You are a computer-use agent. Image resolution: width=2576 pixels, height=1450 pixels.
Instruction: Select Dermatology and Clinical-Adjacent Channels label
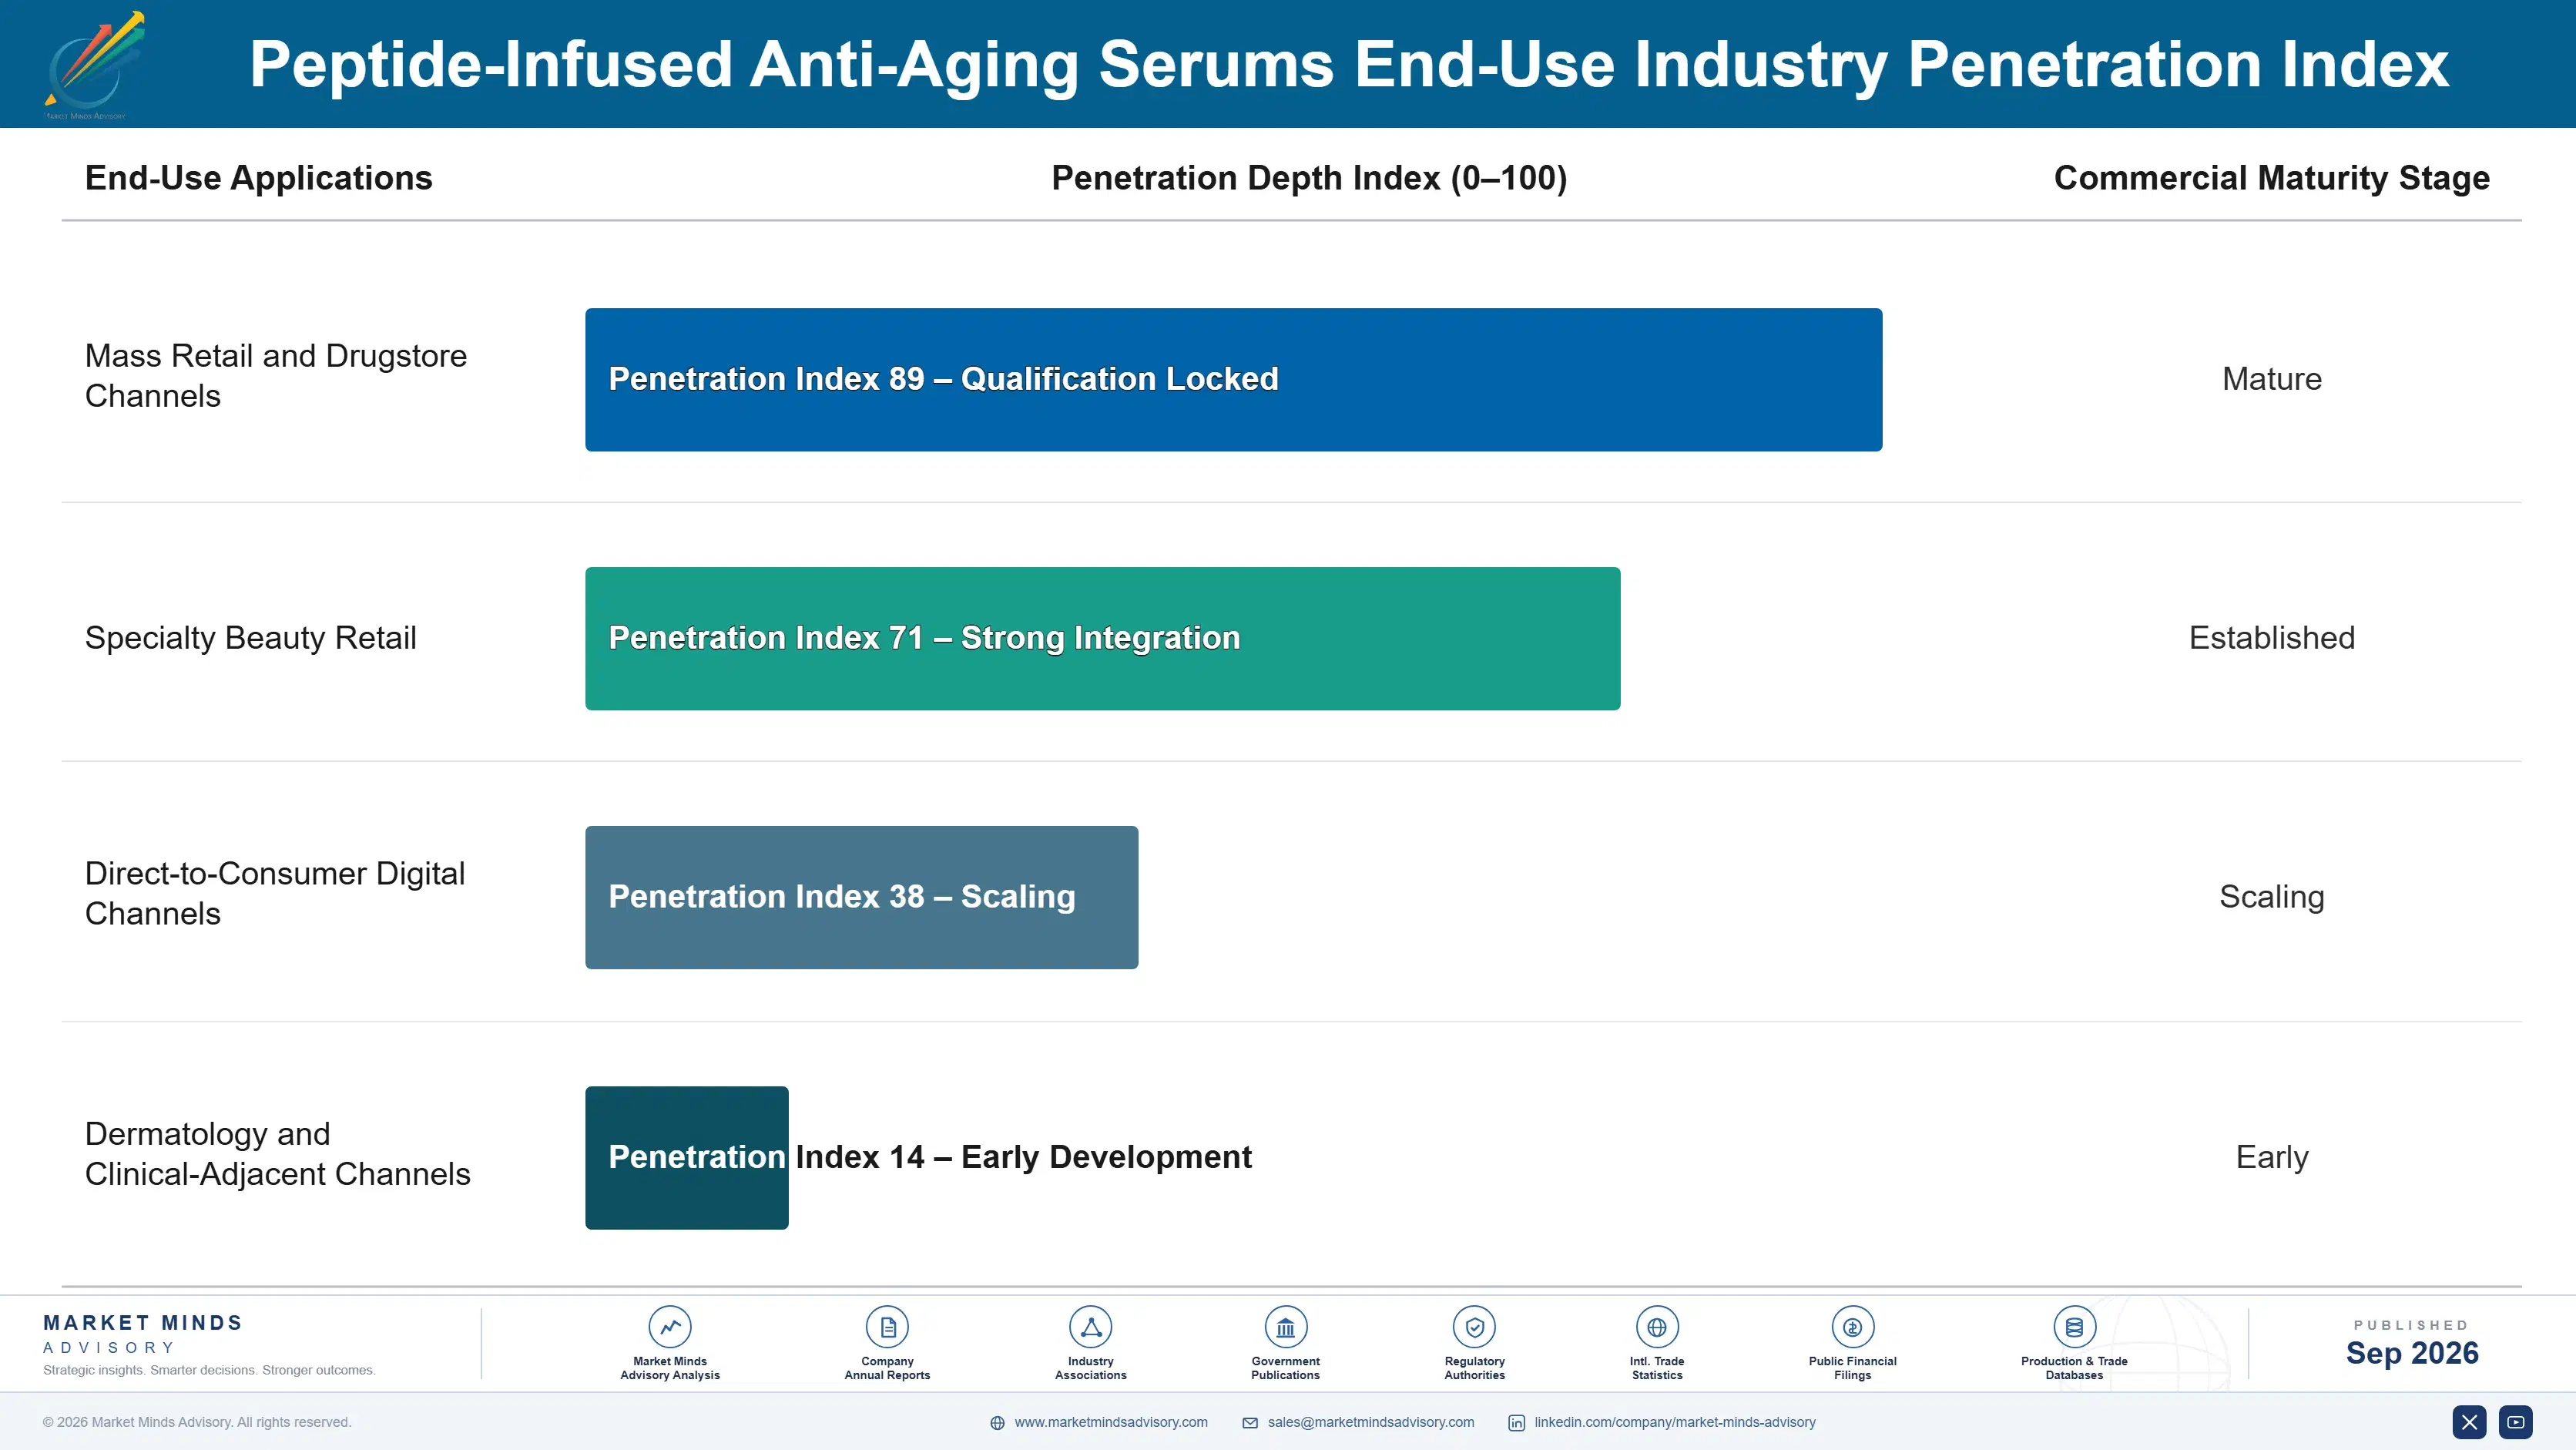(x=278, y=1154)
